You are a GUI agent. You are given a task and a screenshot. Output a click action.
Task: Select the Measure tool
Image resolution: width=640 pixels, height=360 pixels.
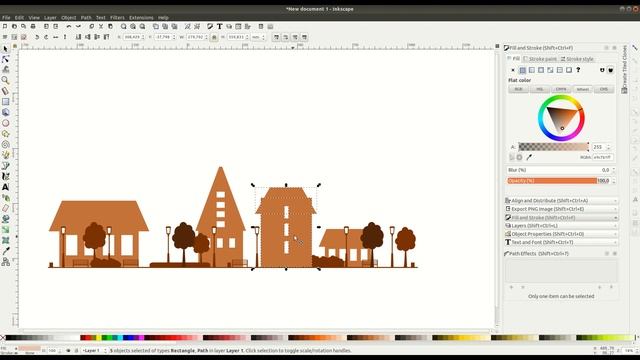click(x=5, y=91)
